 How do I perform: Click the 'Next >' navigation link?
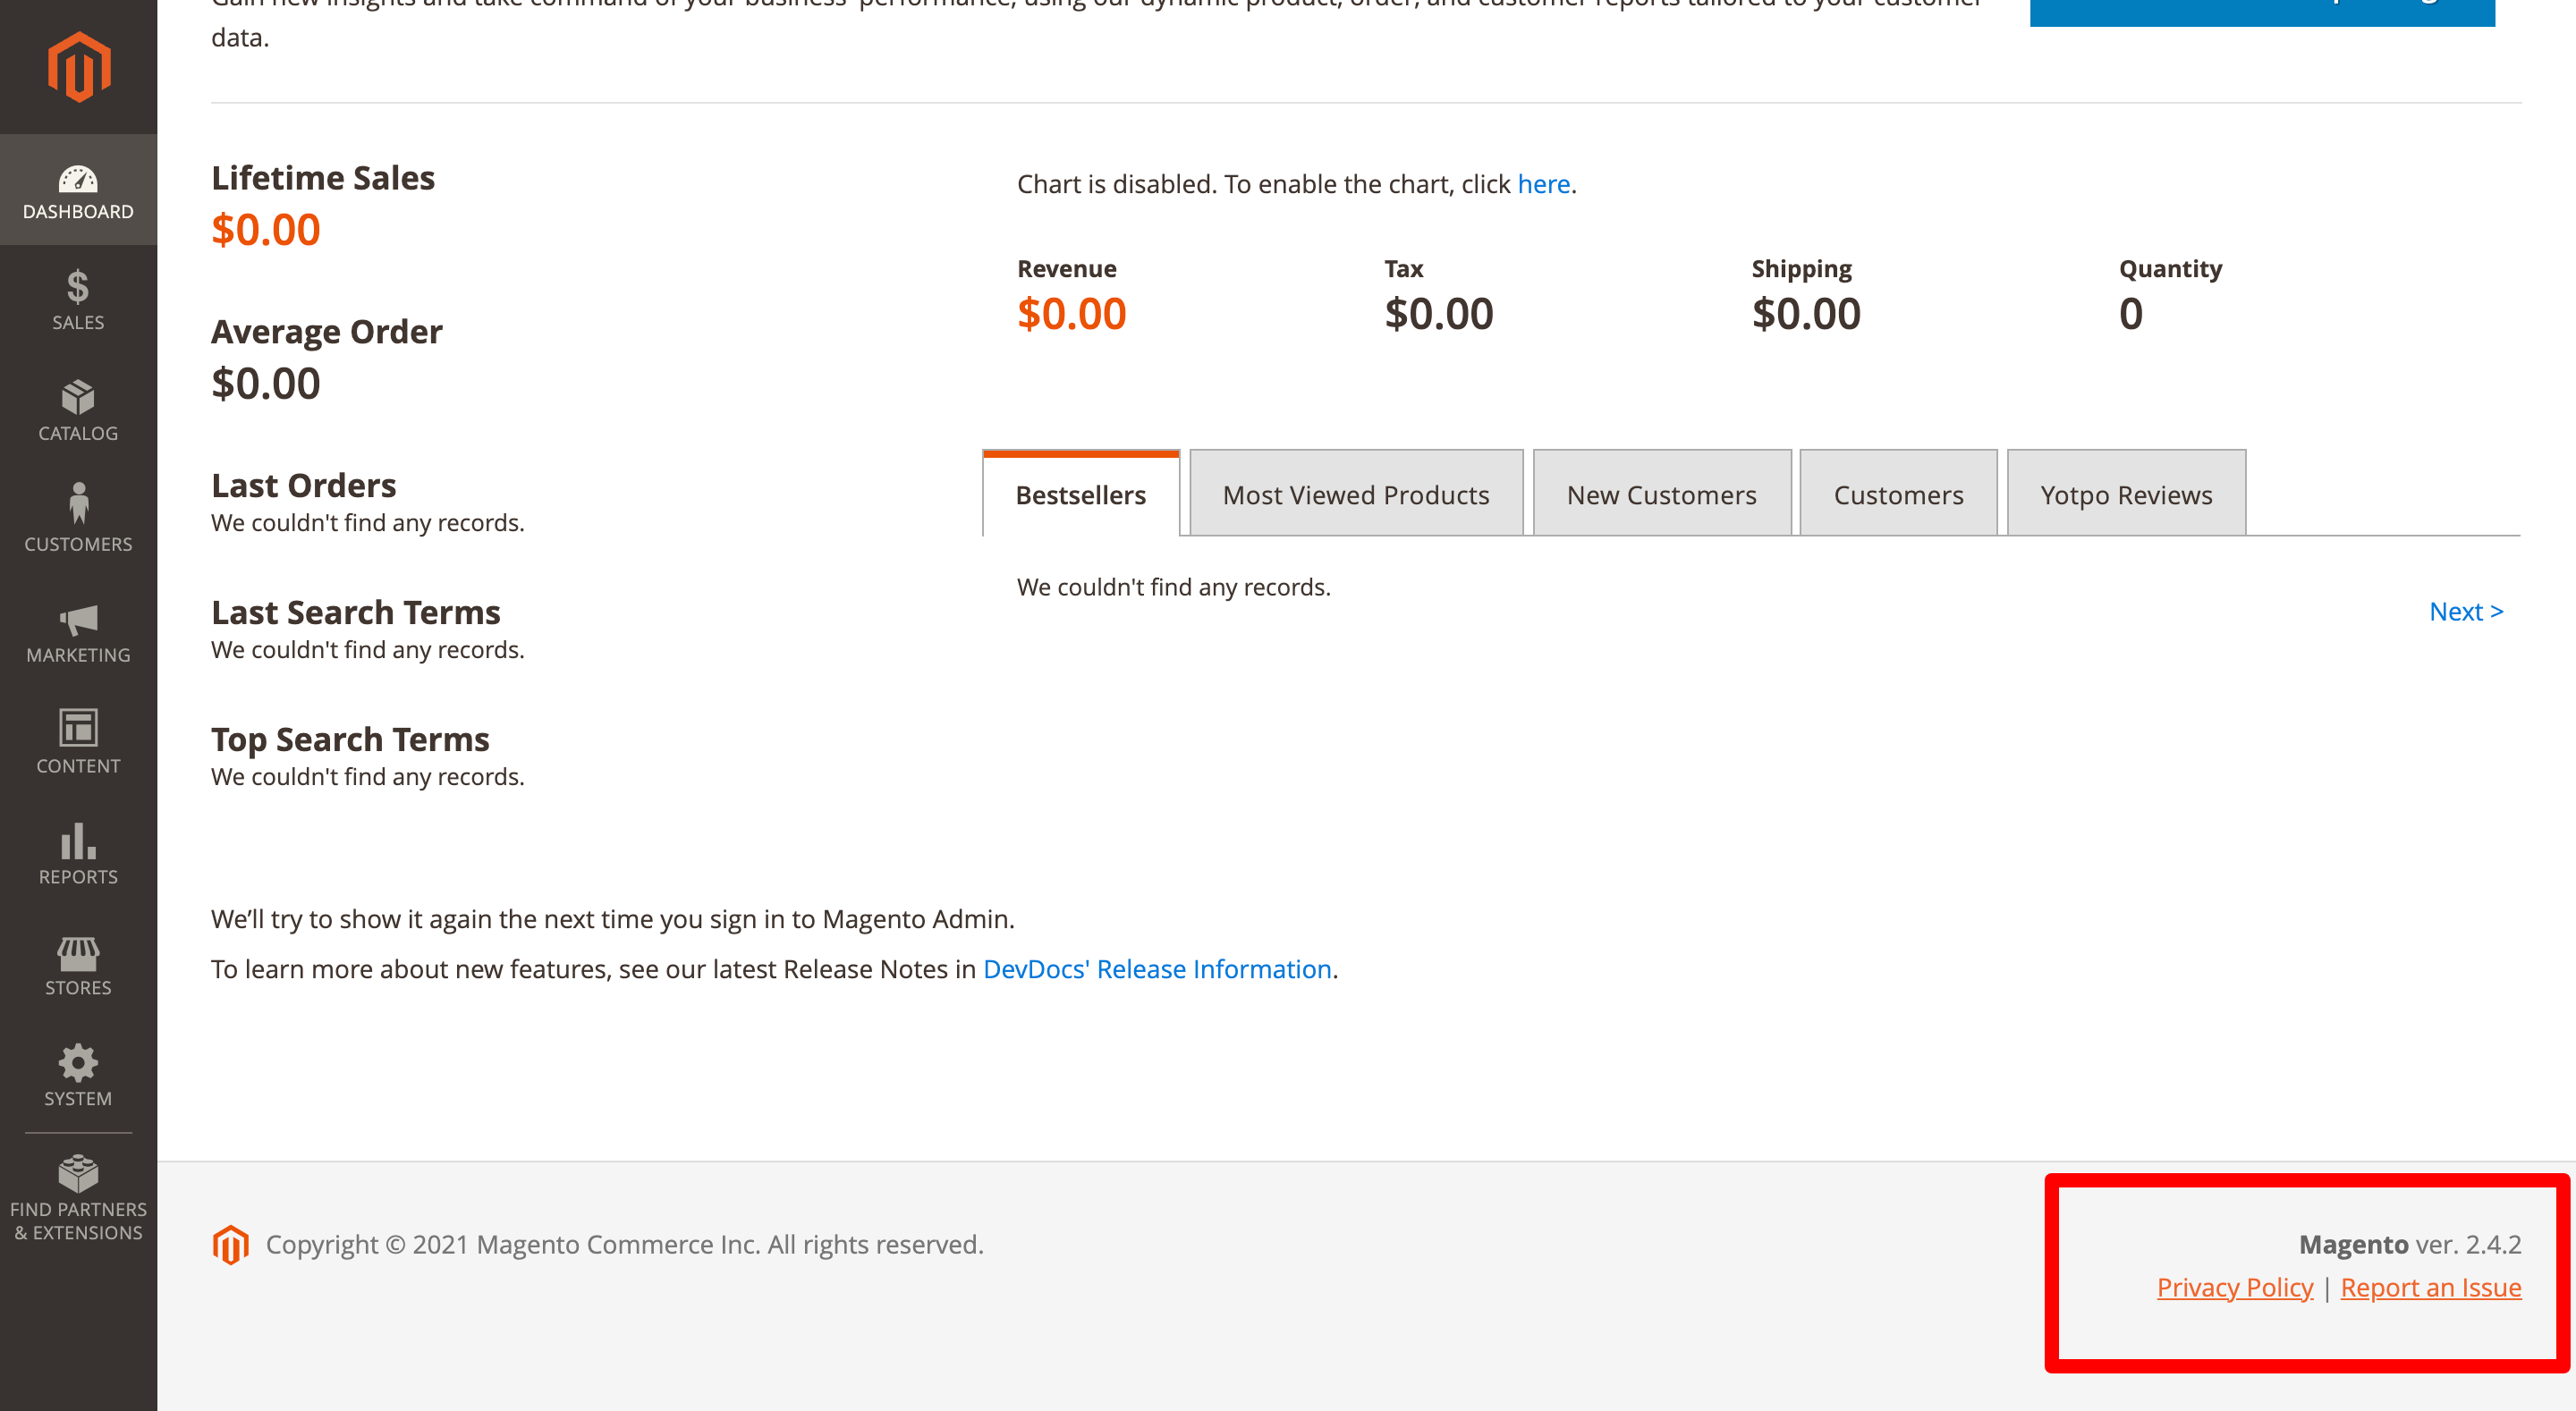pyautogui.click(x=2466, y=611)
